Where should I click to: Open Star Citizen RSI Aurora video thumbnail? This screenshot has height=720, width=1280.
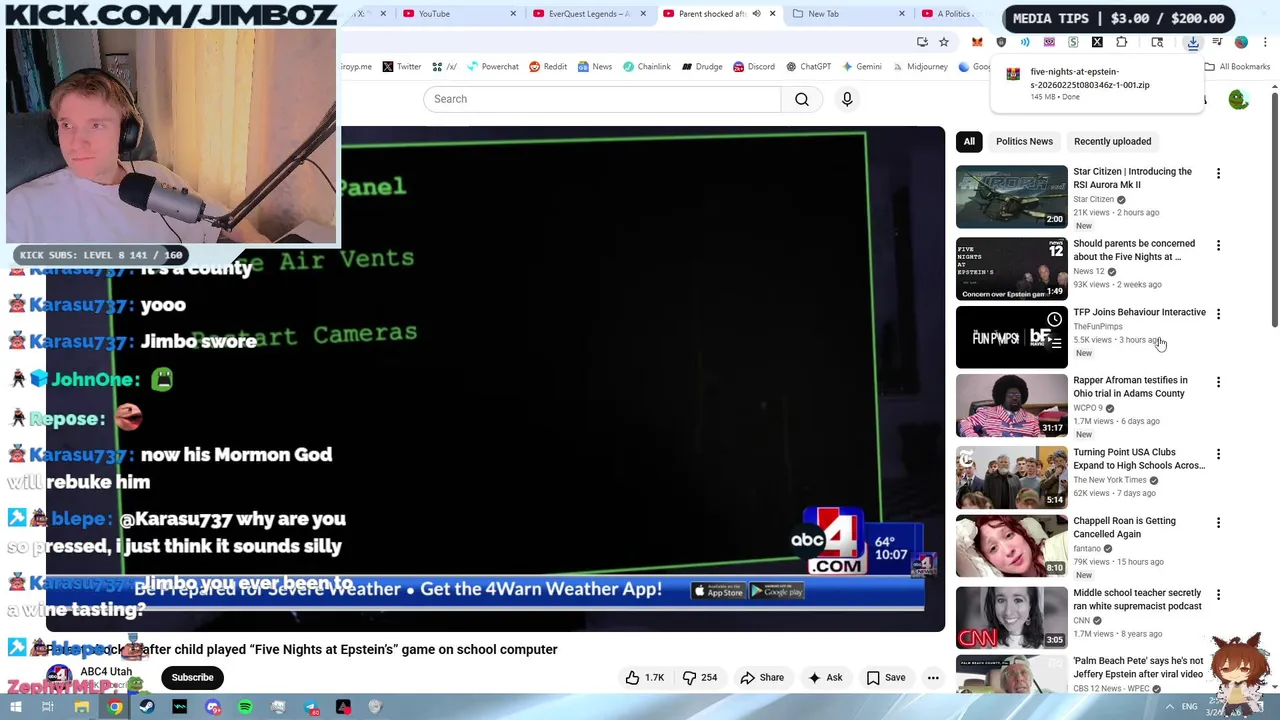(x=1011, y=197)
